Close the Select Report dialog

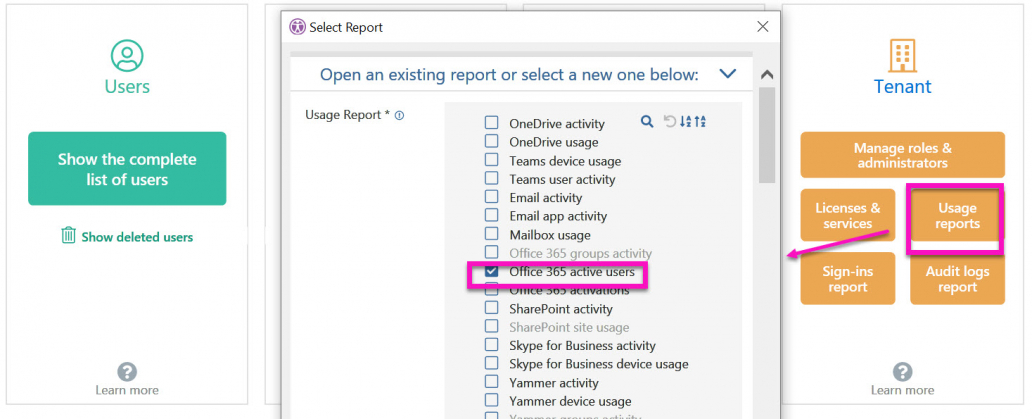(x=763, y=26)
